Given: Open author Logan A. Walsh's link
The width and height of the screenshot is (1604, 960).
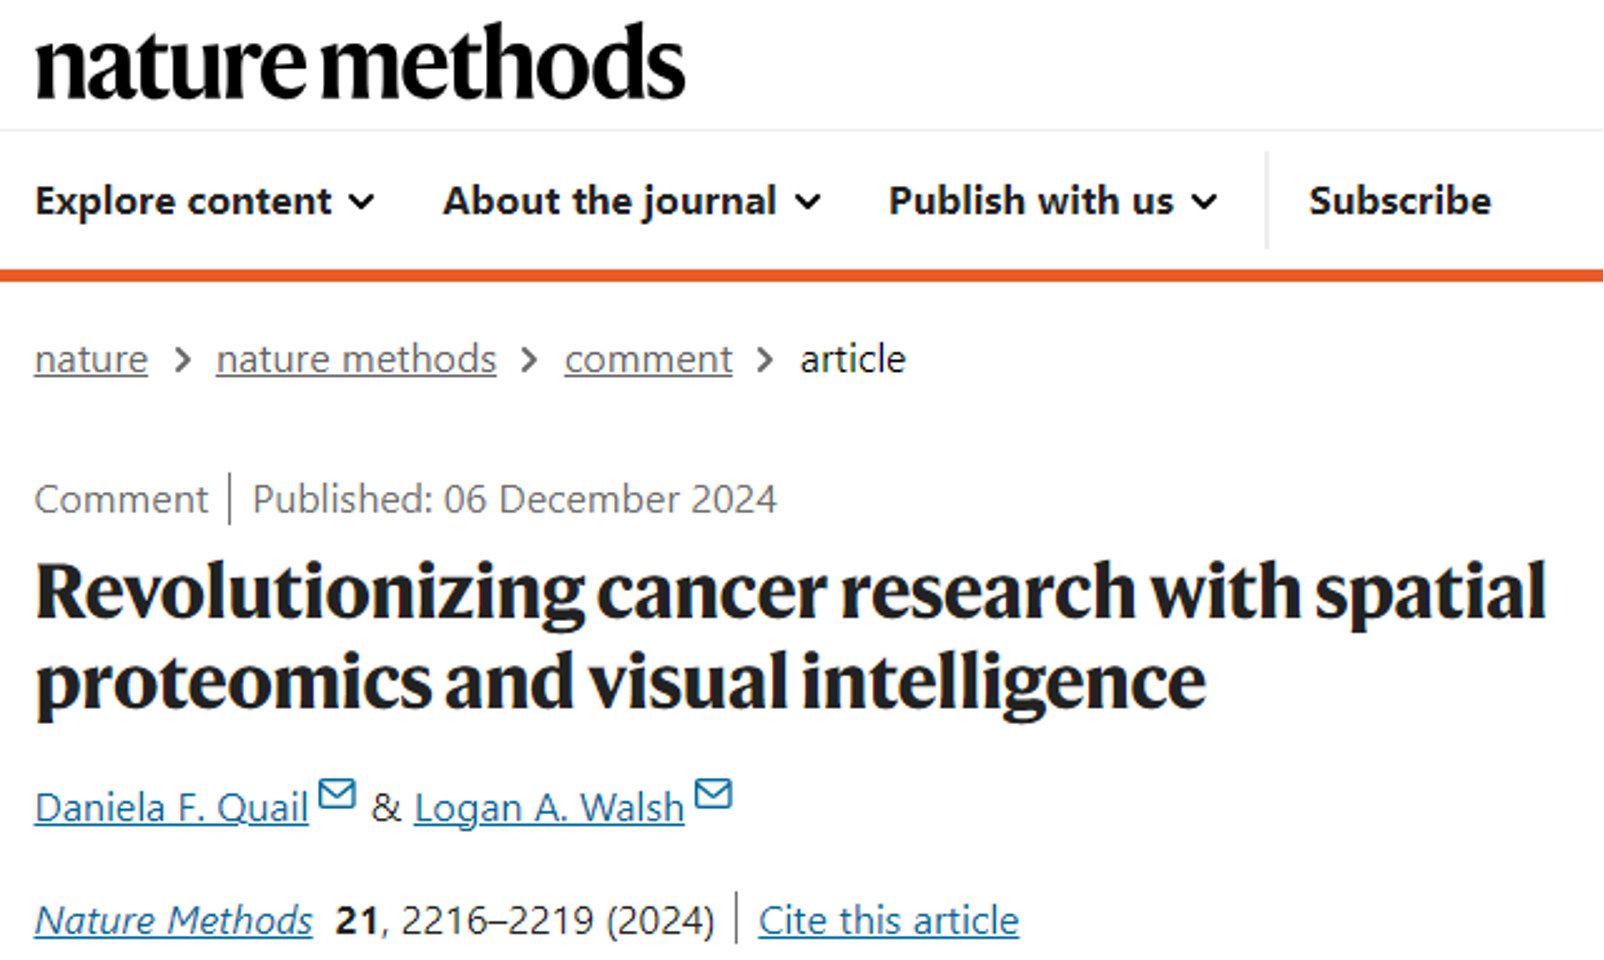Looking at the screenshot, I should click(x=549, y=808).
